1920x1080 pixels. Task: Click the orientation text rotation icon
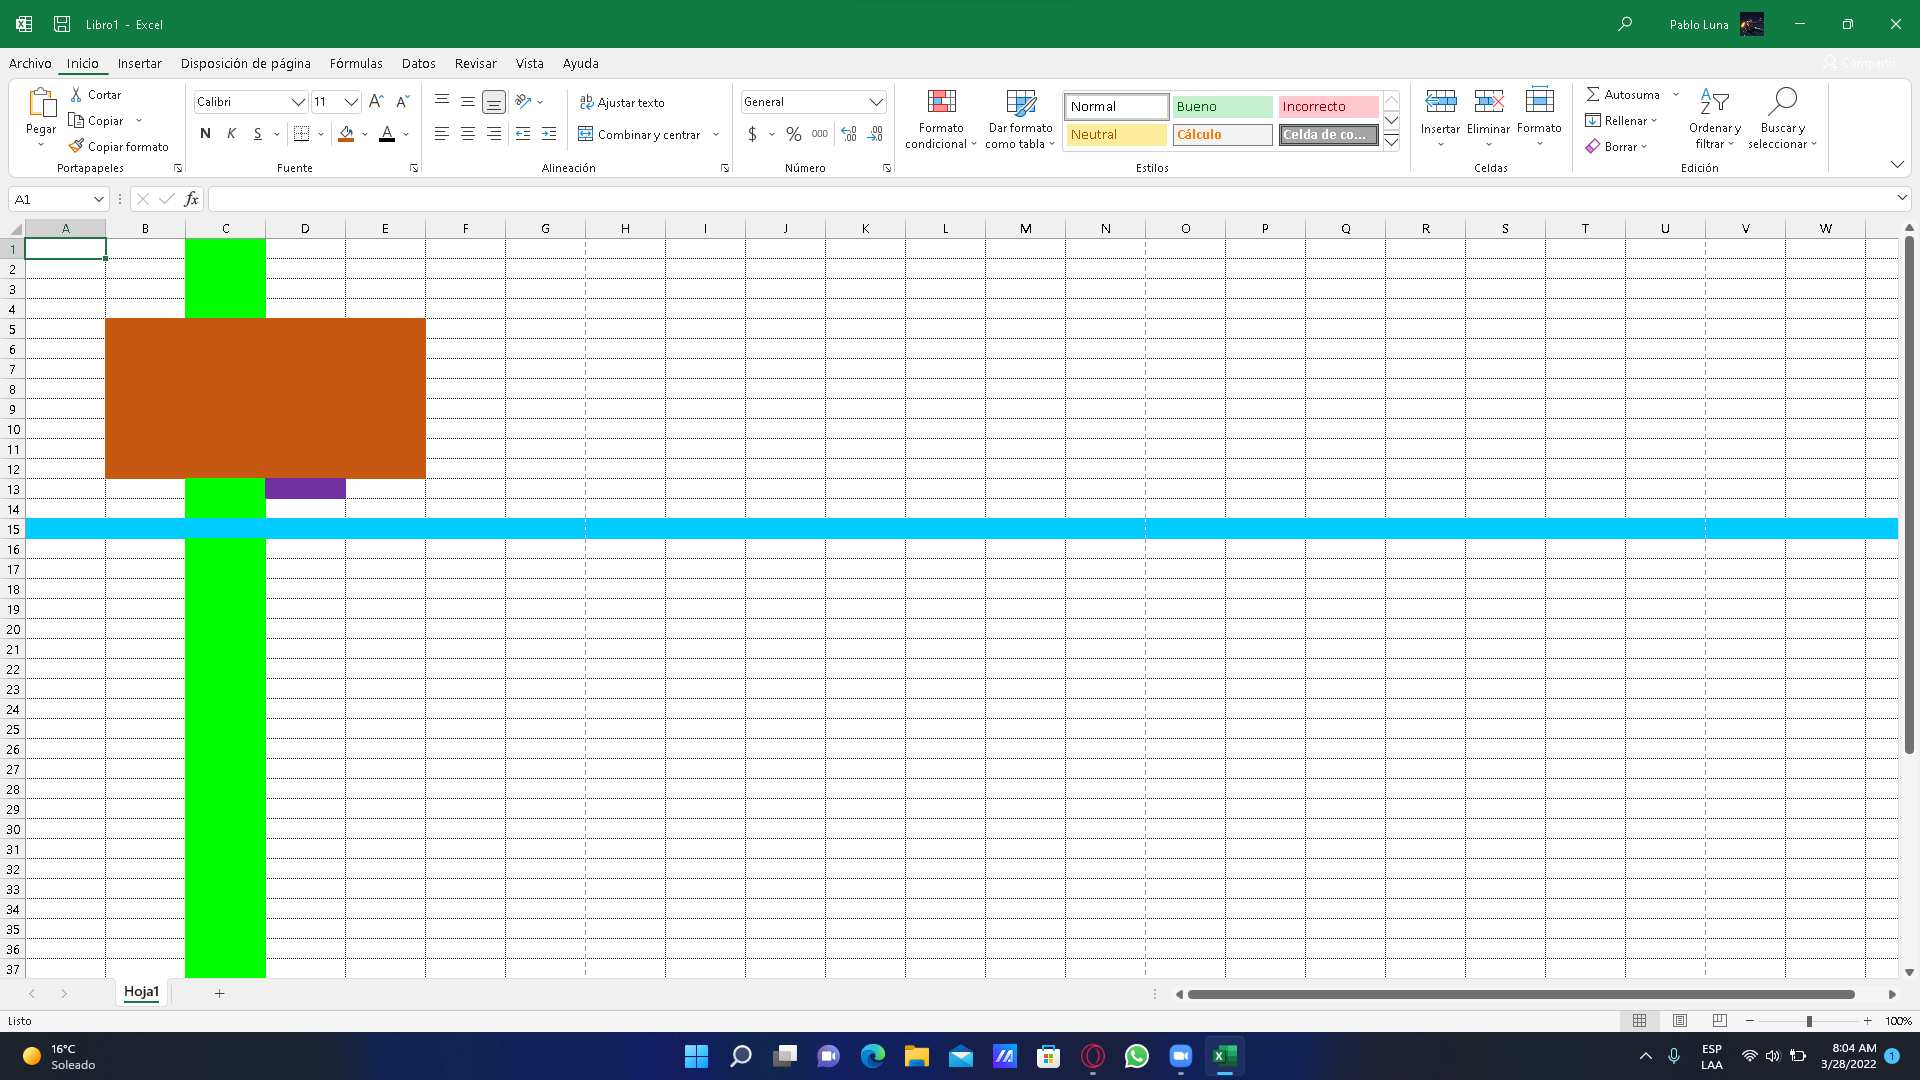click(523, 101)
